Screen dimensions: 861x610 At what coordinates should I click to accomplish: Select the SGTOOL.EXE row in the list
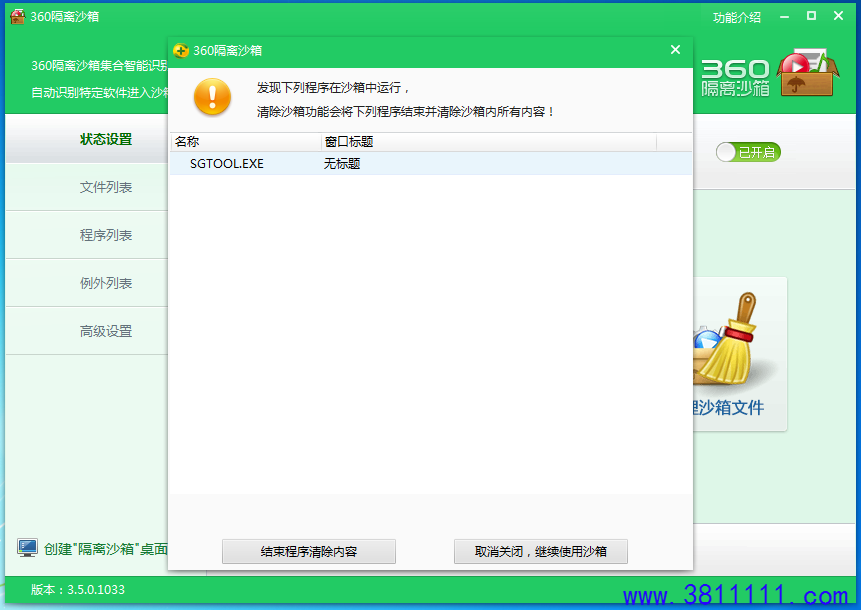pos(431,164)
